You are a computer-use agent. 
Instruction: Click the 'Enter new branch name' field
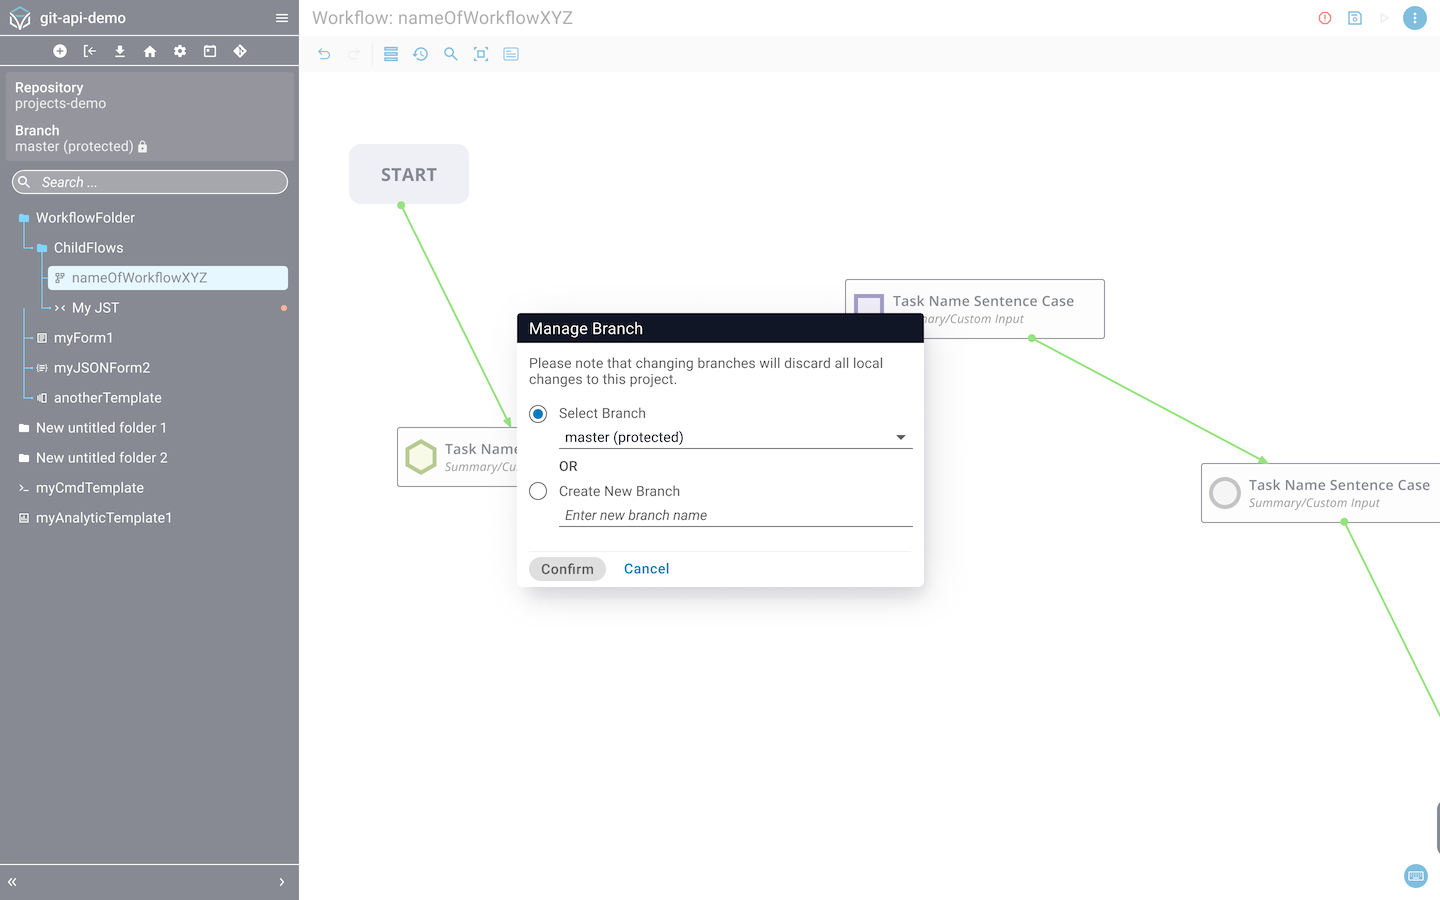pyautogui.click(x=735, y=515)
